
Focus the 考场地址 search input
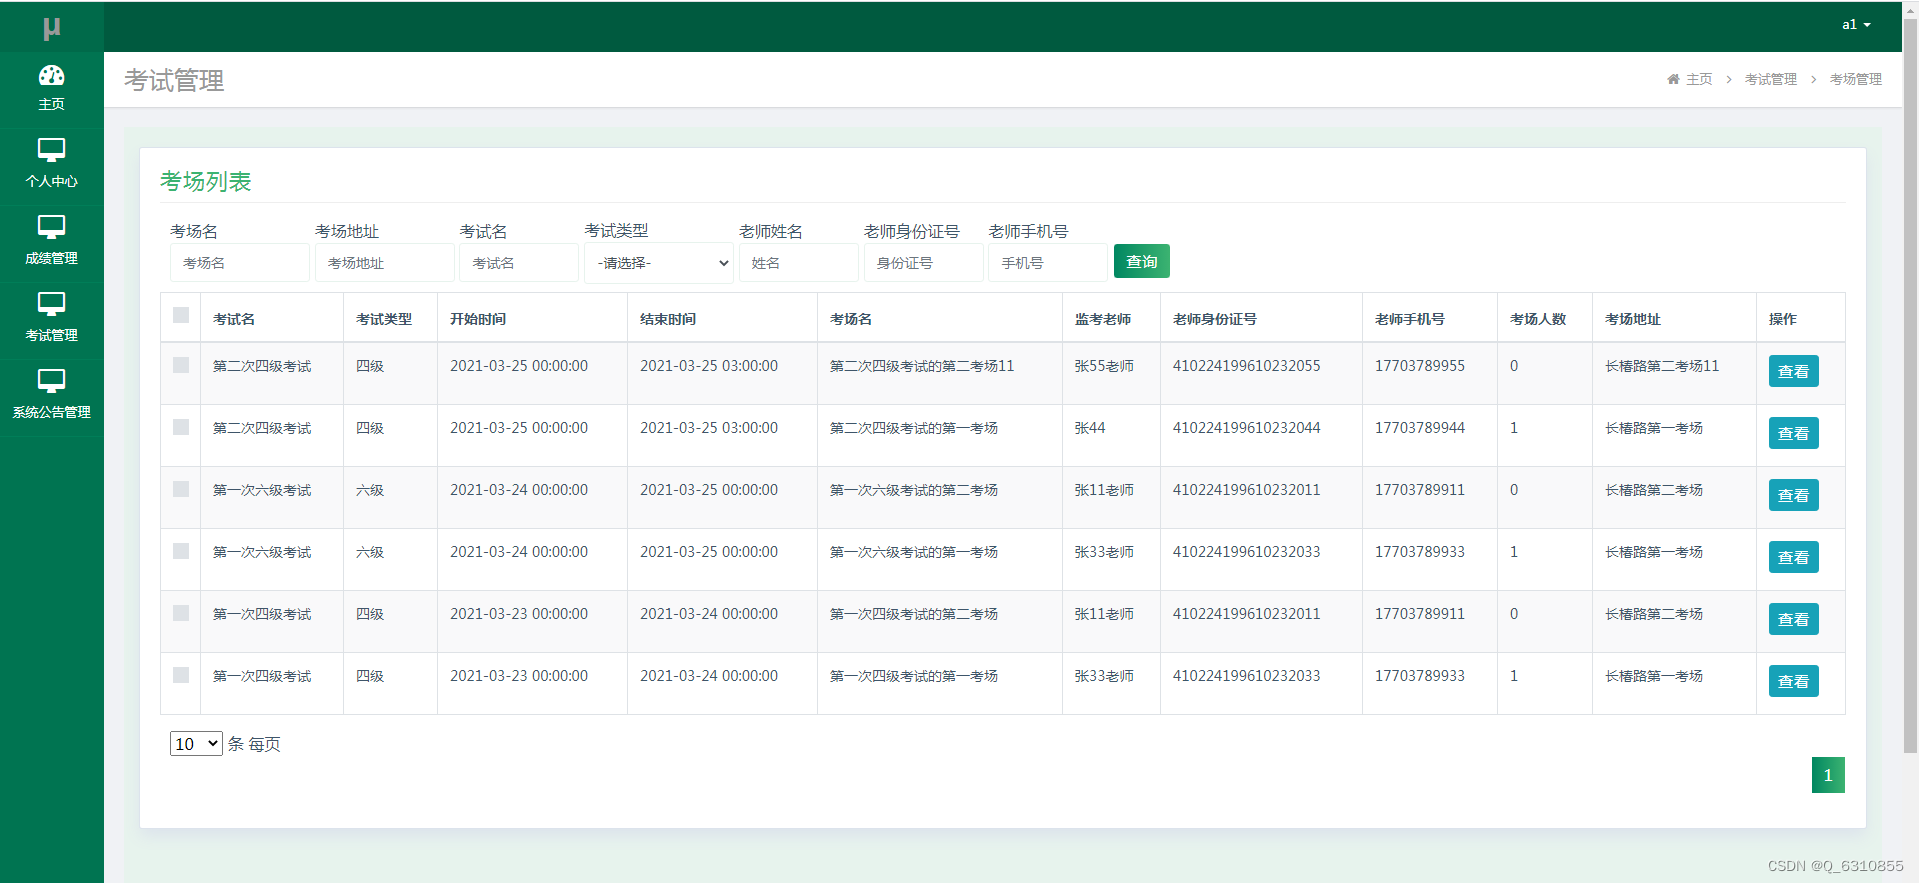click(385, 263)
